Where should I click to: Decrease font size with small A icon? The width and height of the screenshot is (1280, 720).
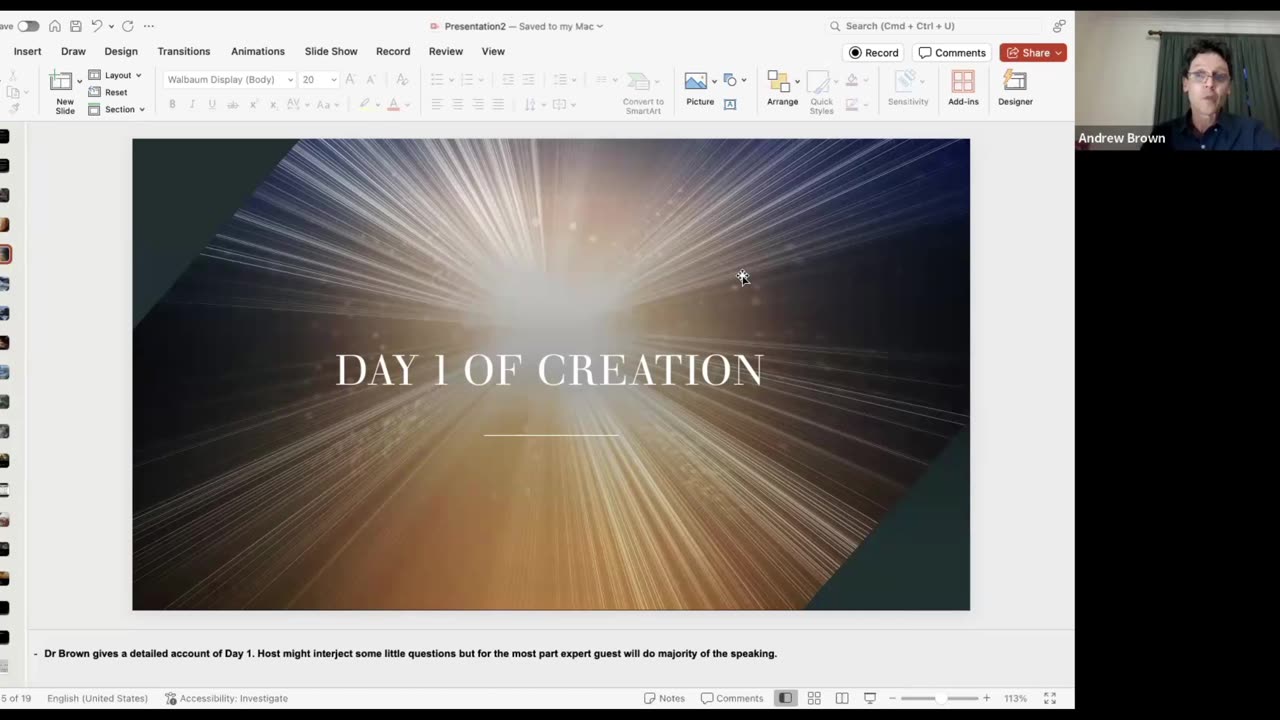371,79
